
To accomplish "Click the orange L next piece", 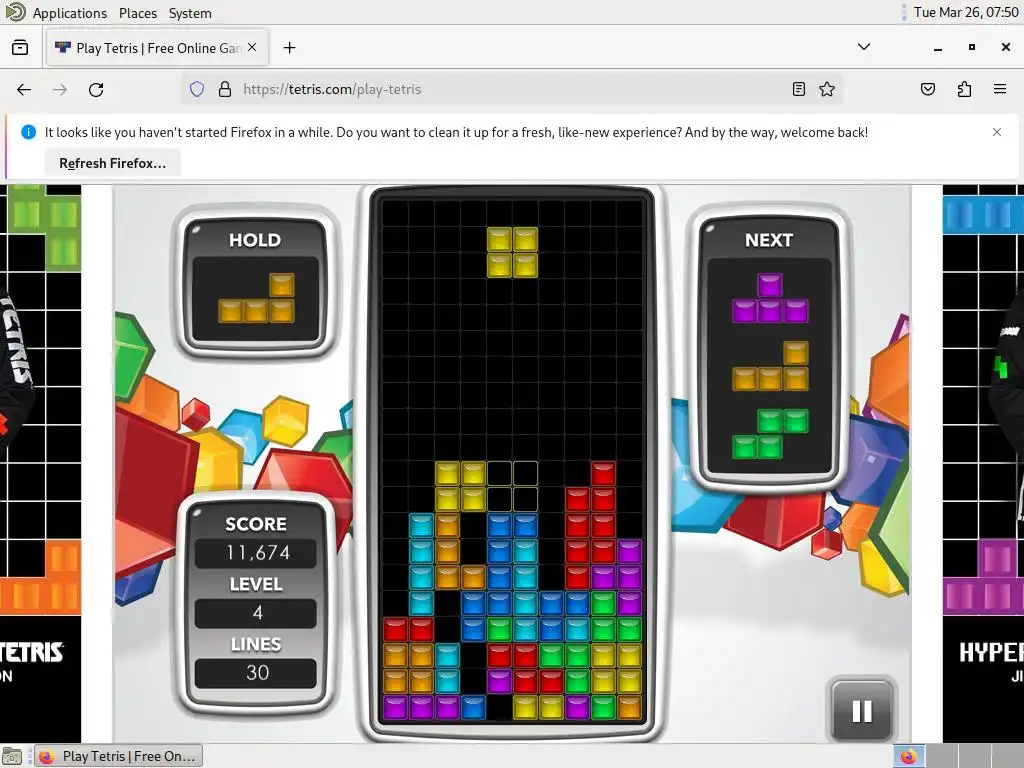I will [770, 366].
